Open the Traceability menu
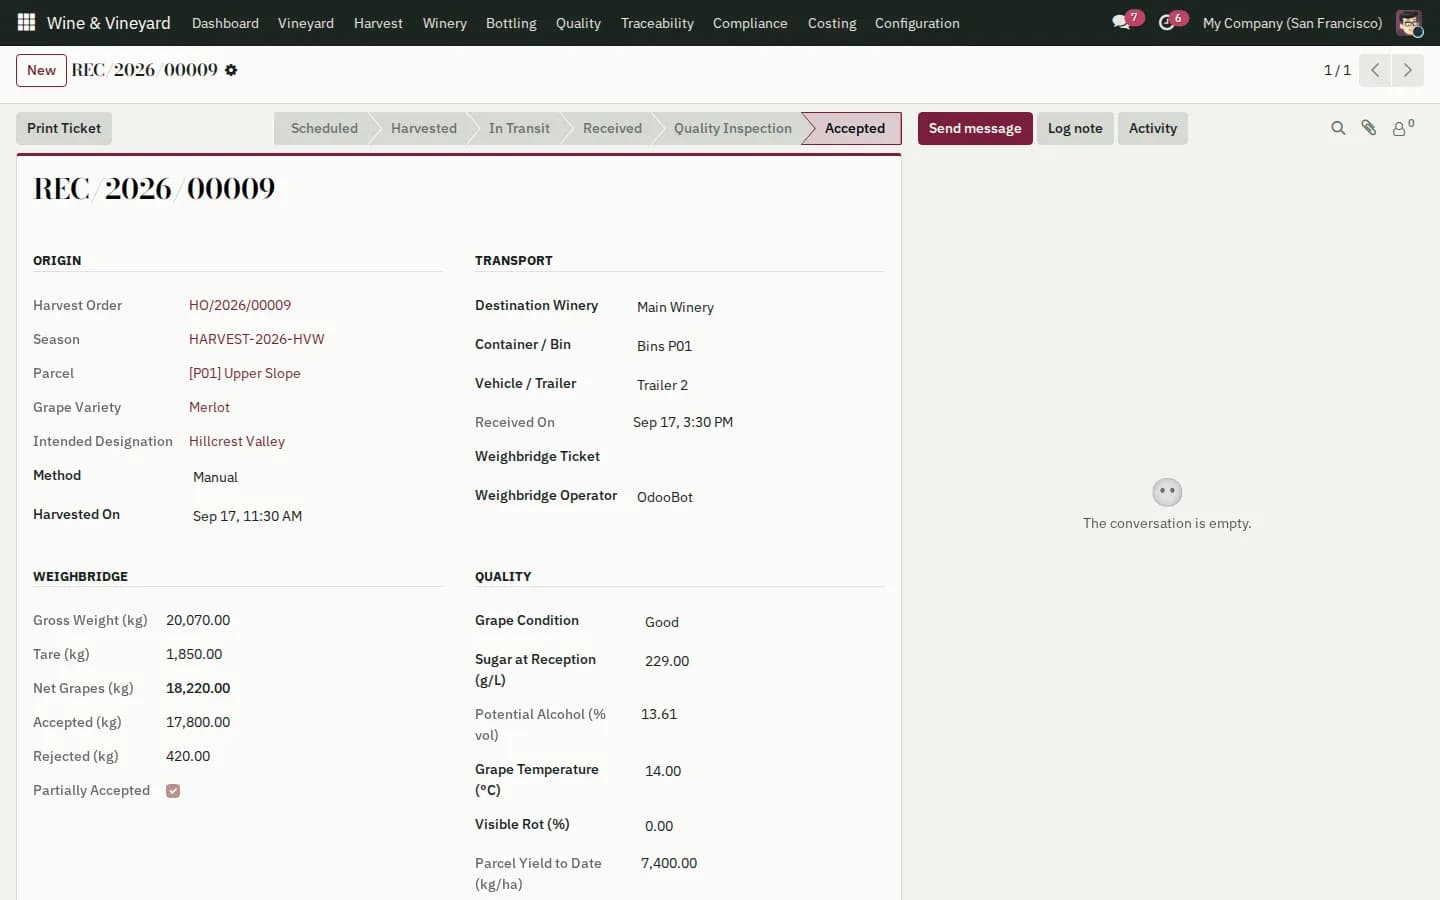Screen dimensions: 1440x900 657,23
